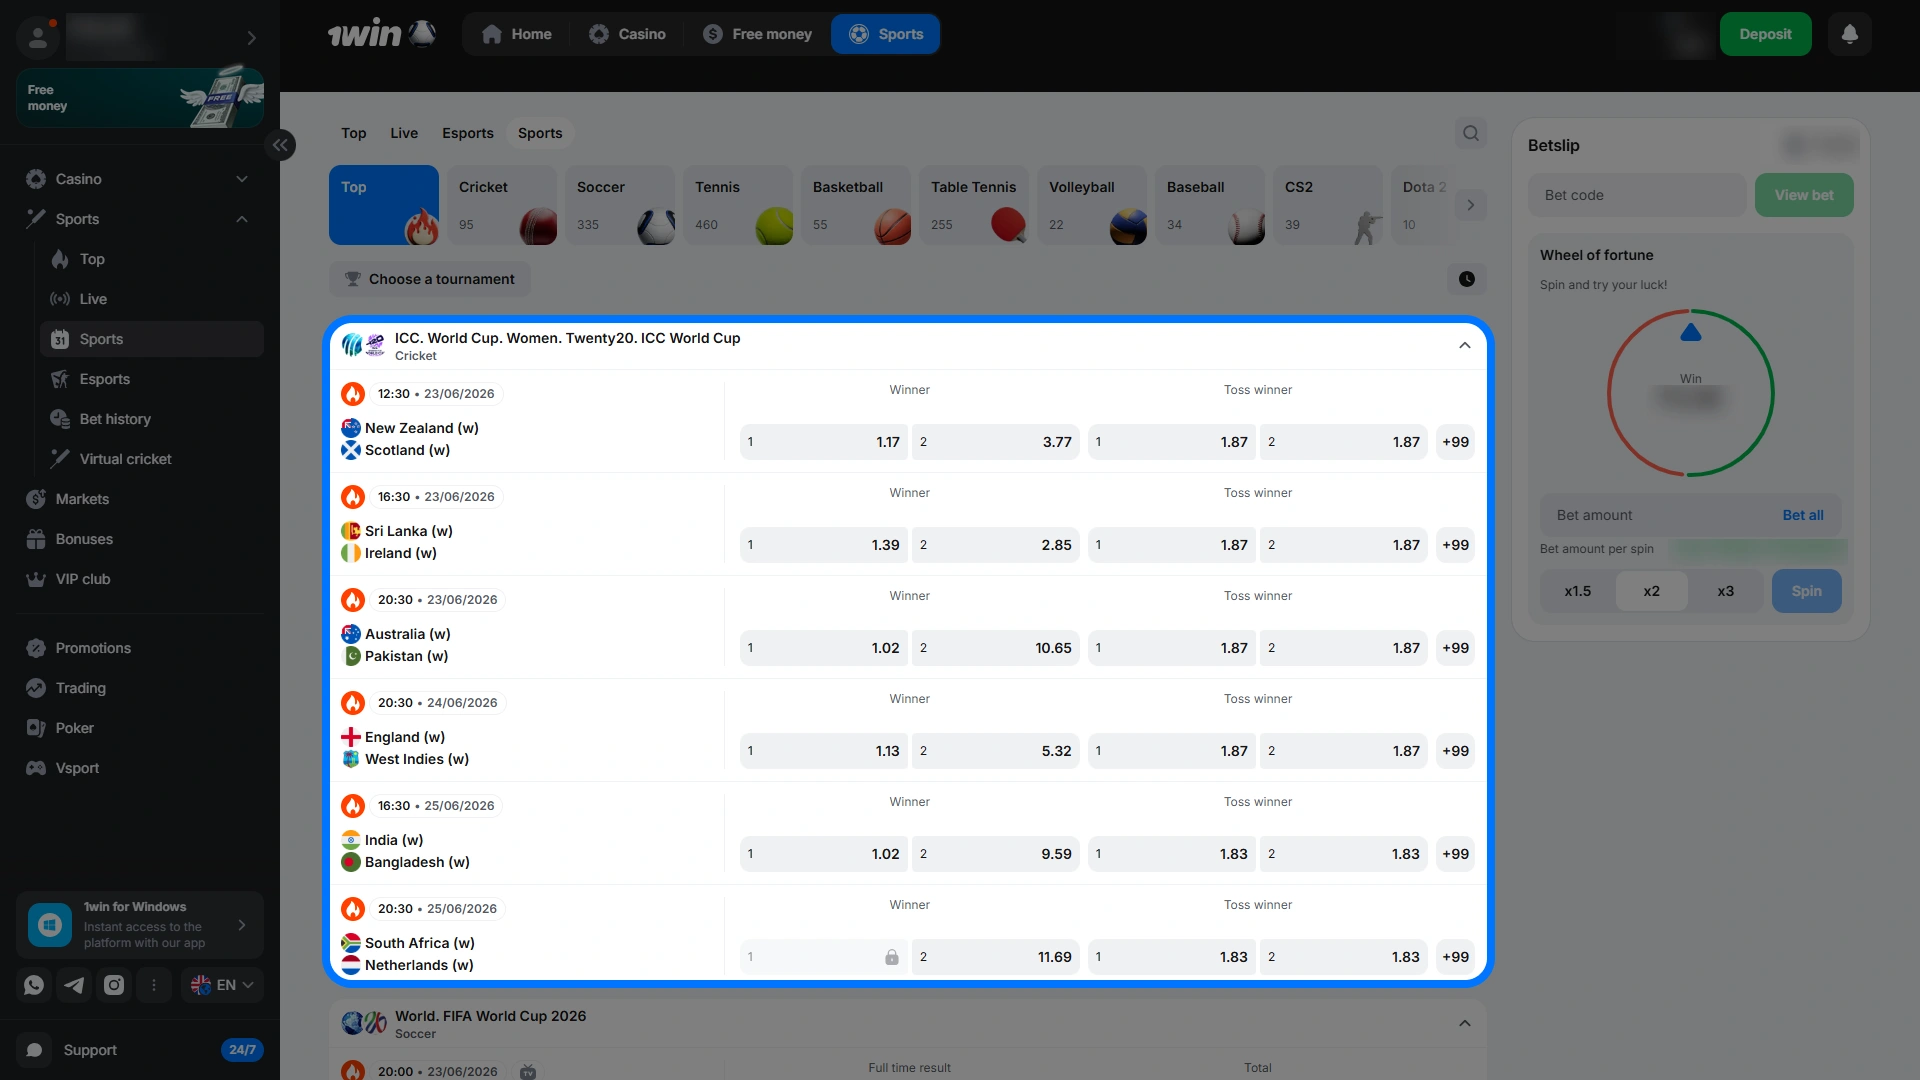Open WhatsApp contact icon

pos(34,985)
